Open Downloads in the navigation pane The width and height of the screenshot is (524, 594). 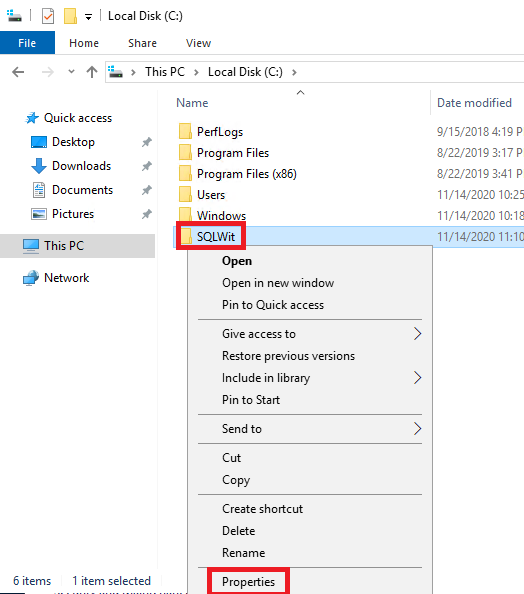tap(81, 166)
